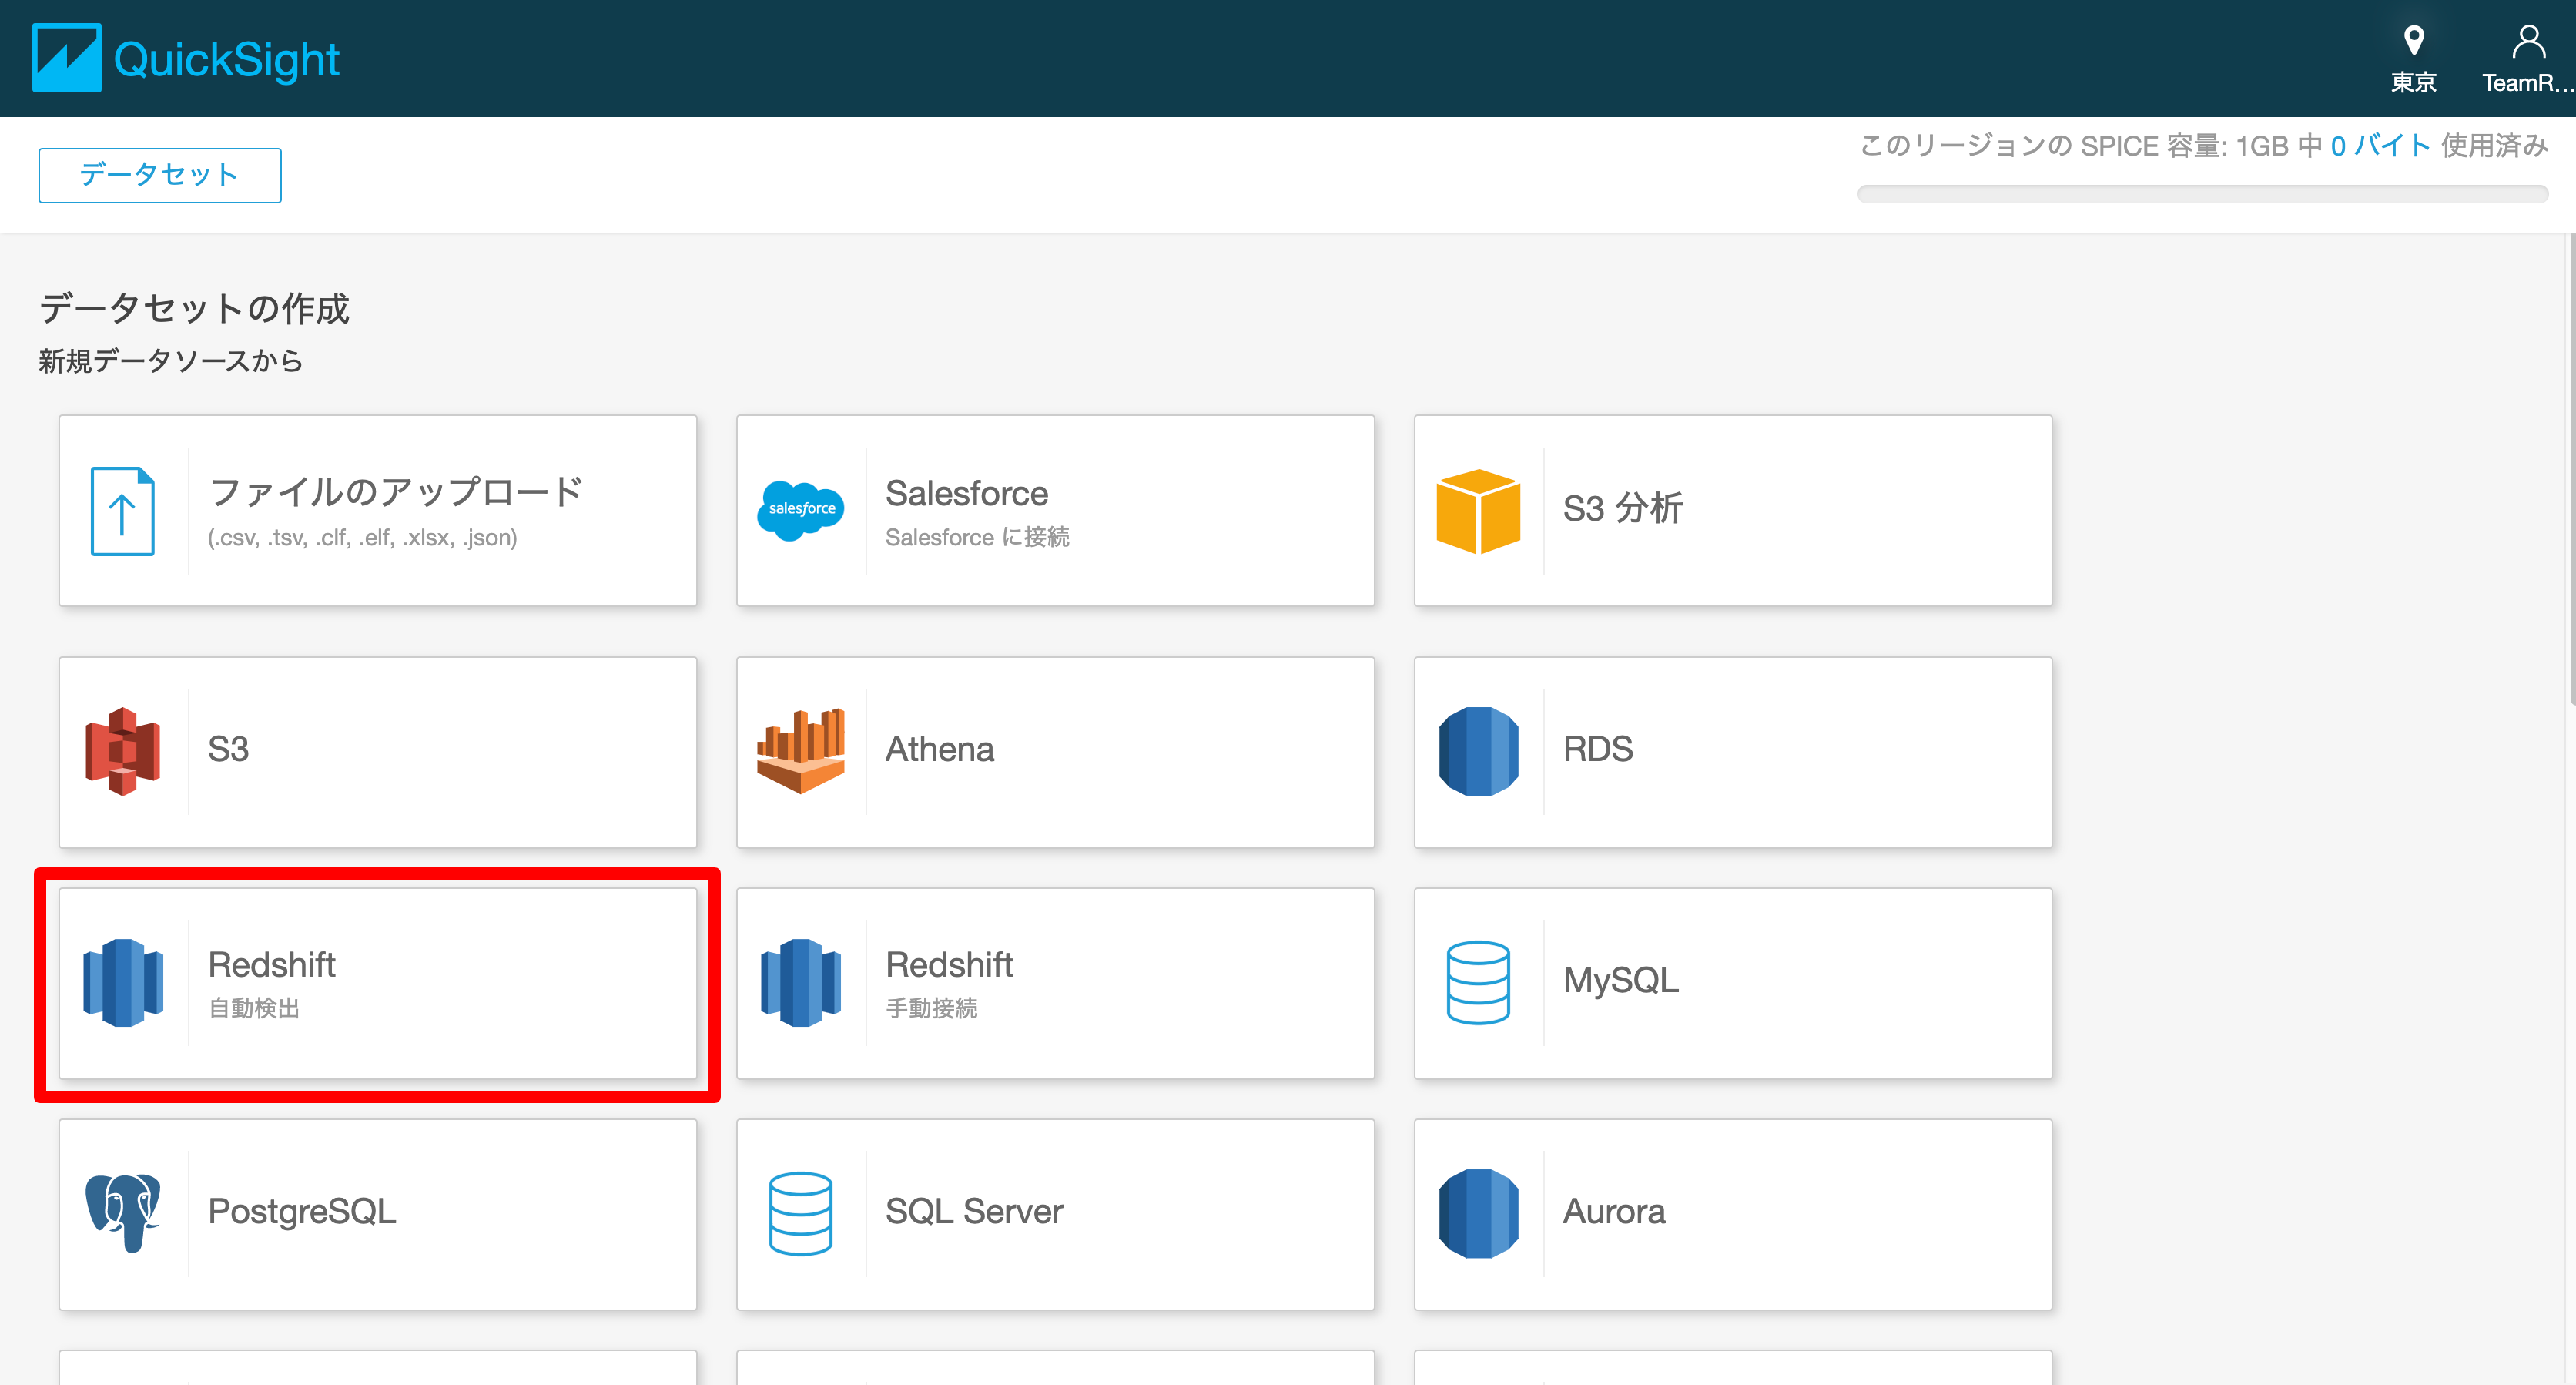This screenshot has height=1385, width=2576.
Task: Click the Redshift auto-detect (自動検出) icon
Action: point(123,982)
